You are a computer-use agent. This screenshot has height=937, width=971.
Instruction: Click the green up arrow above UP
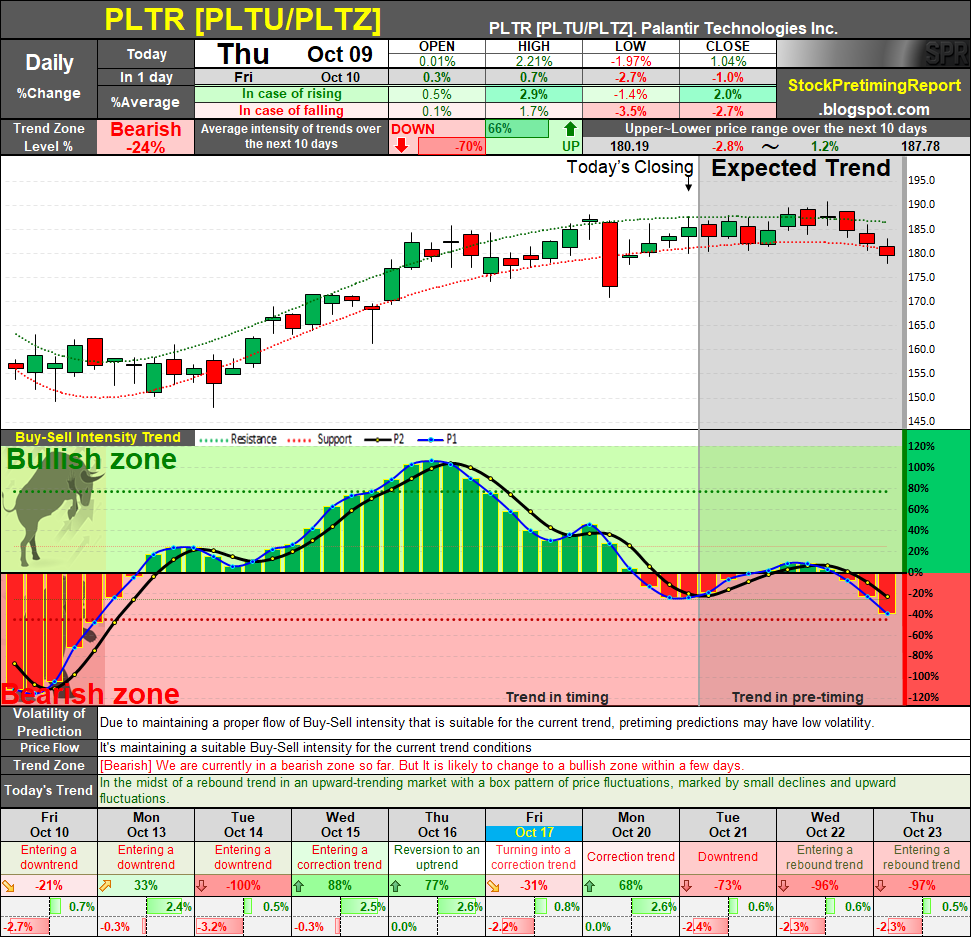pos(570,129)
